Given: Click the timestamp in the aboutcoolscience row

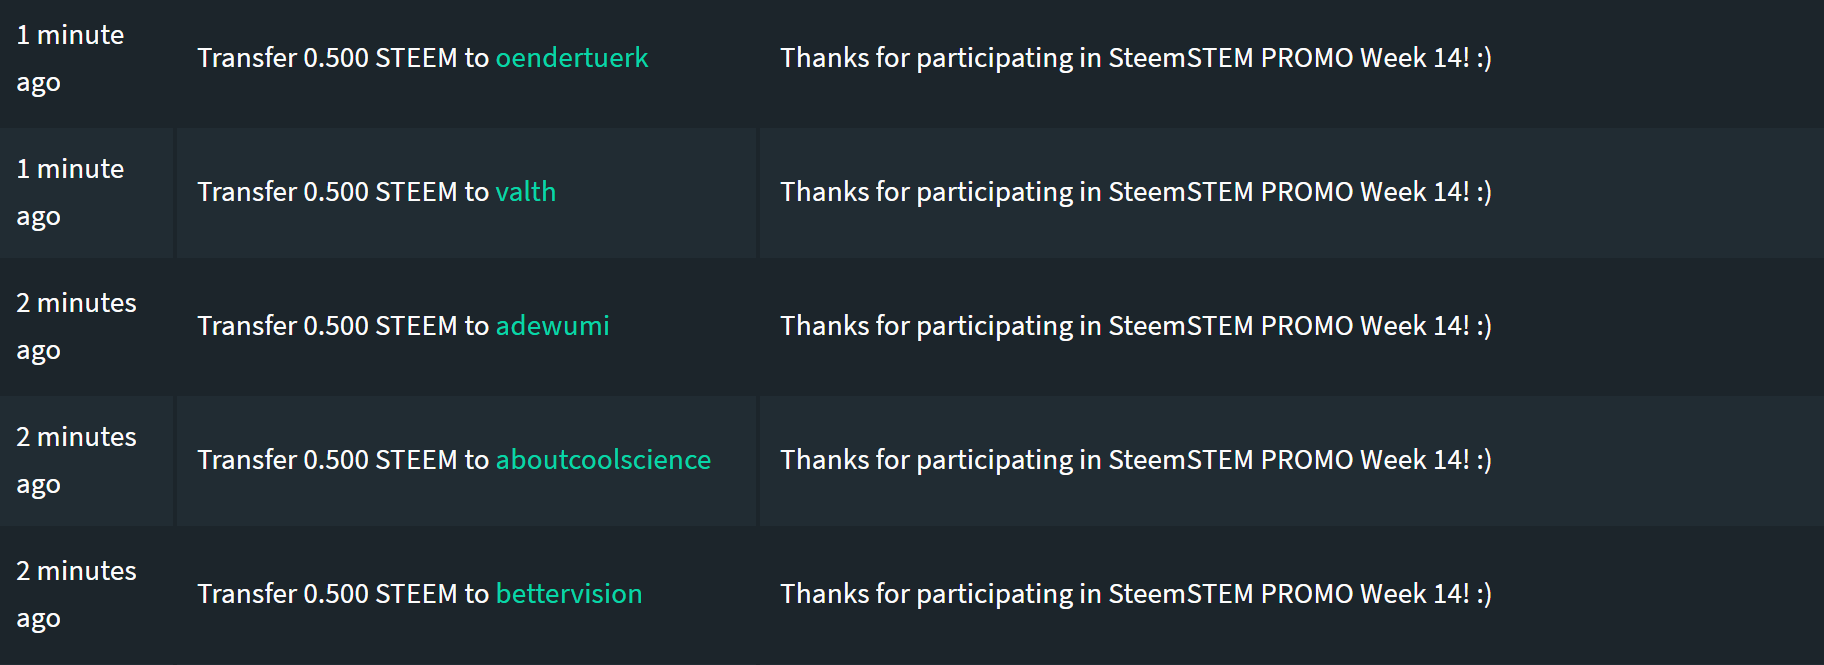Looking at the screenshot, I should [76, 461].
